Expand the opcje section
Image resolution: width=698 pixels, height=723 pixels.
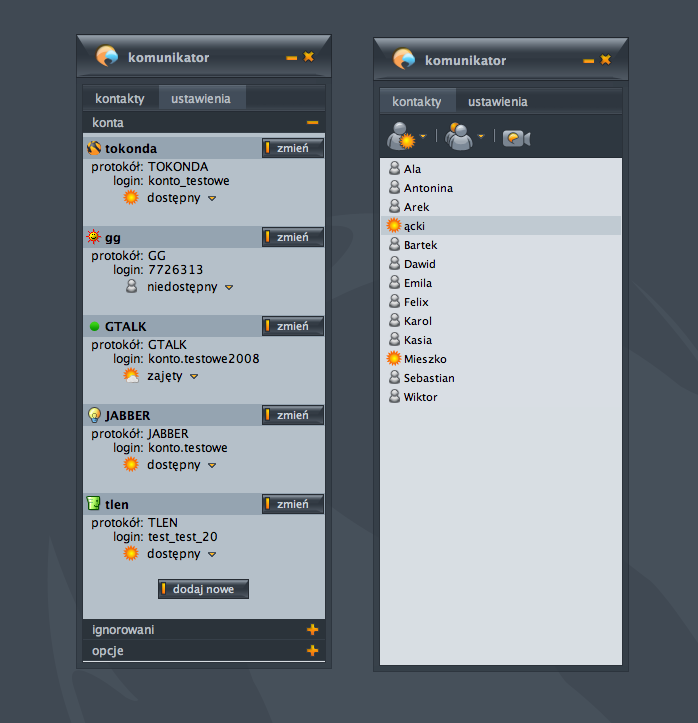pos(313,651)
